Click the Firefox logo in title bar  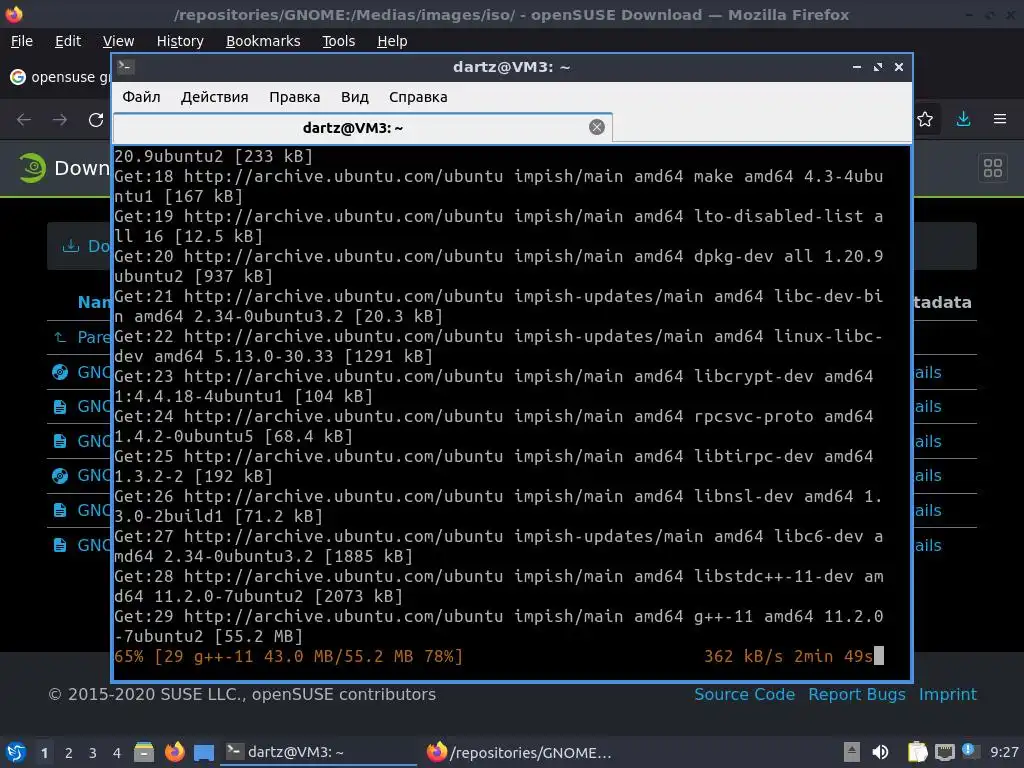[14, 14]
